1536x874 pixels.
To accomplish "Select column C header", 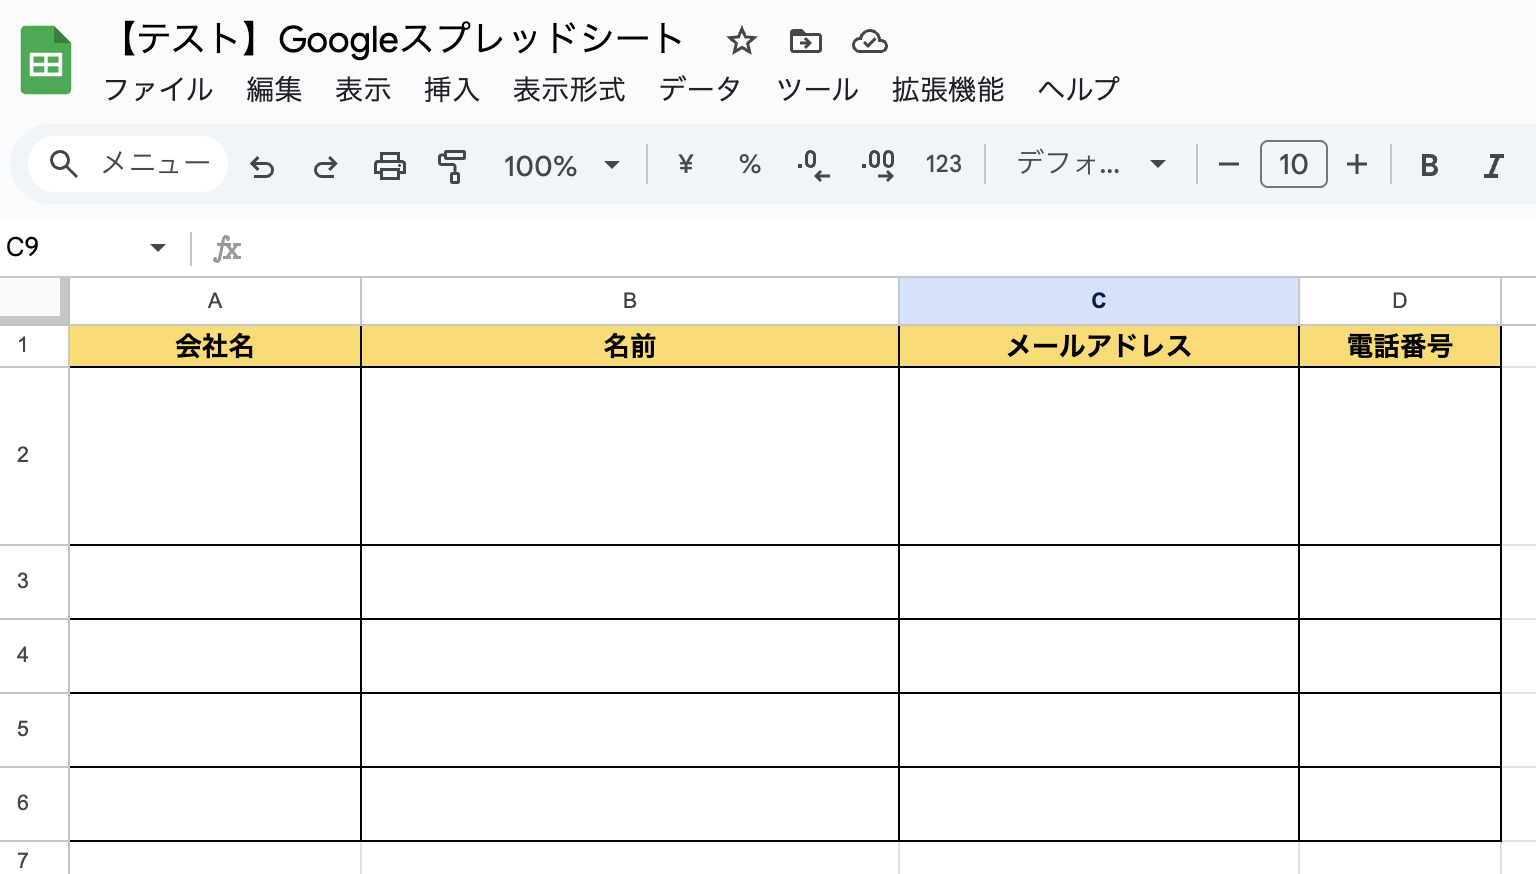I will (1099, 301).
